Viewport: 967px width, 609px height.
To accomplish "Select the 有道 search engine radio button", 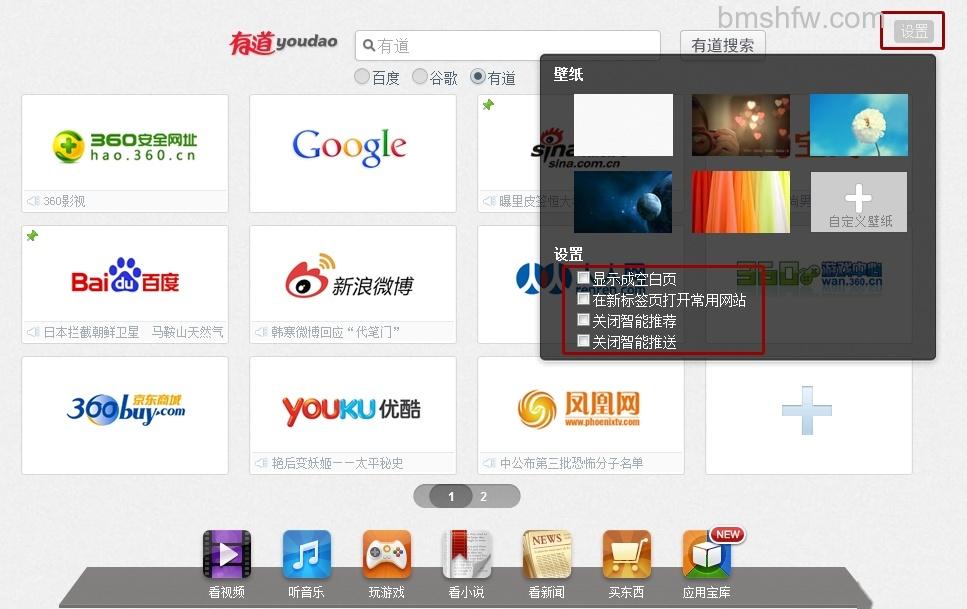I will click(478, 77).
